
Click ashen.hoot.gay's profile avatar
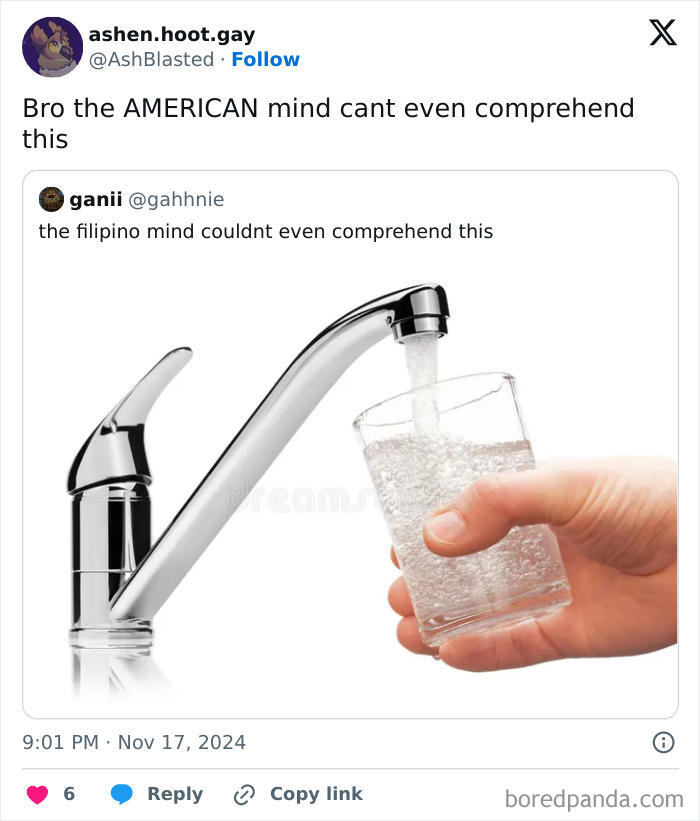point(51,44)
